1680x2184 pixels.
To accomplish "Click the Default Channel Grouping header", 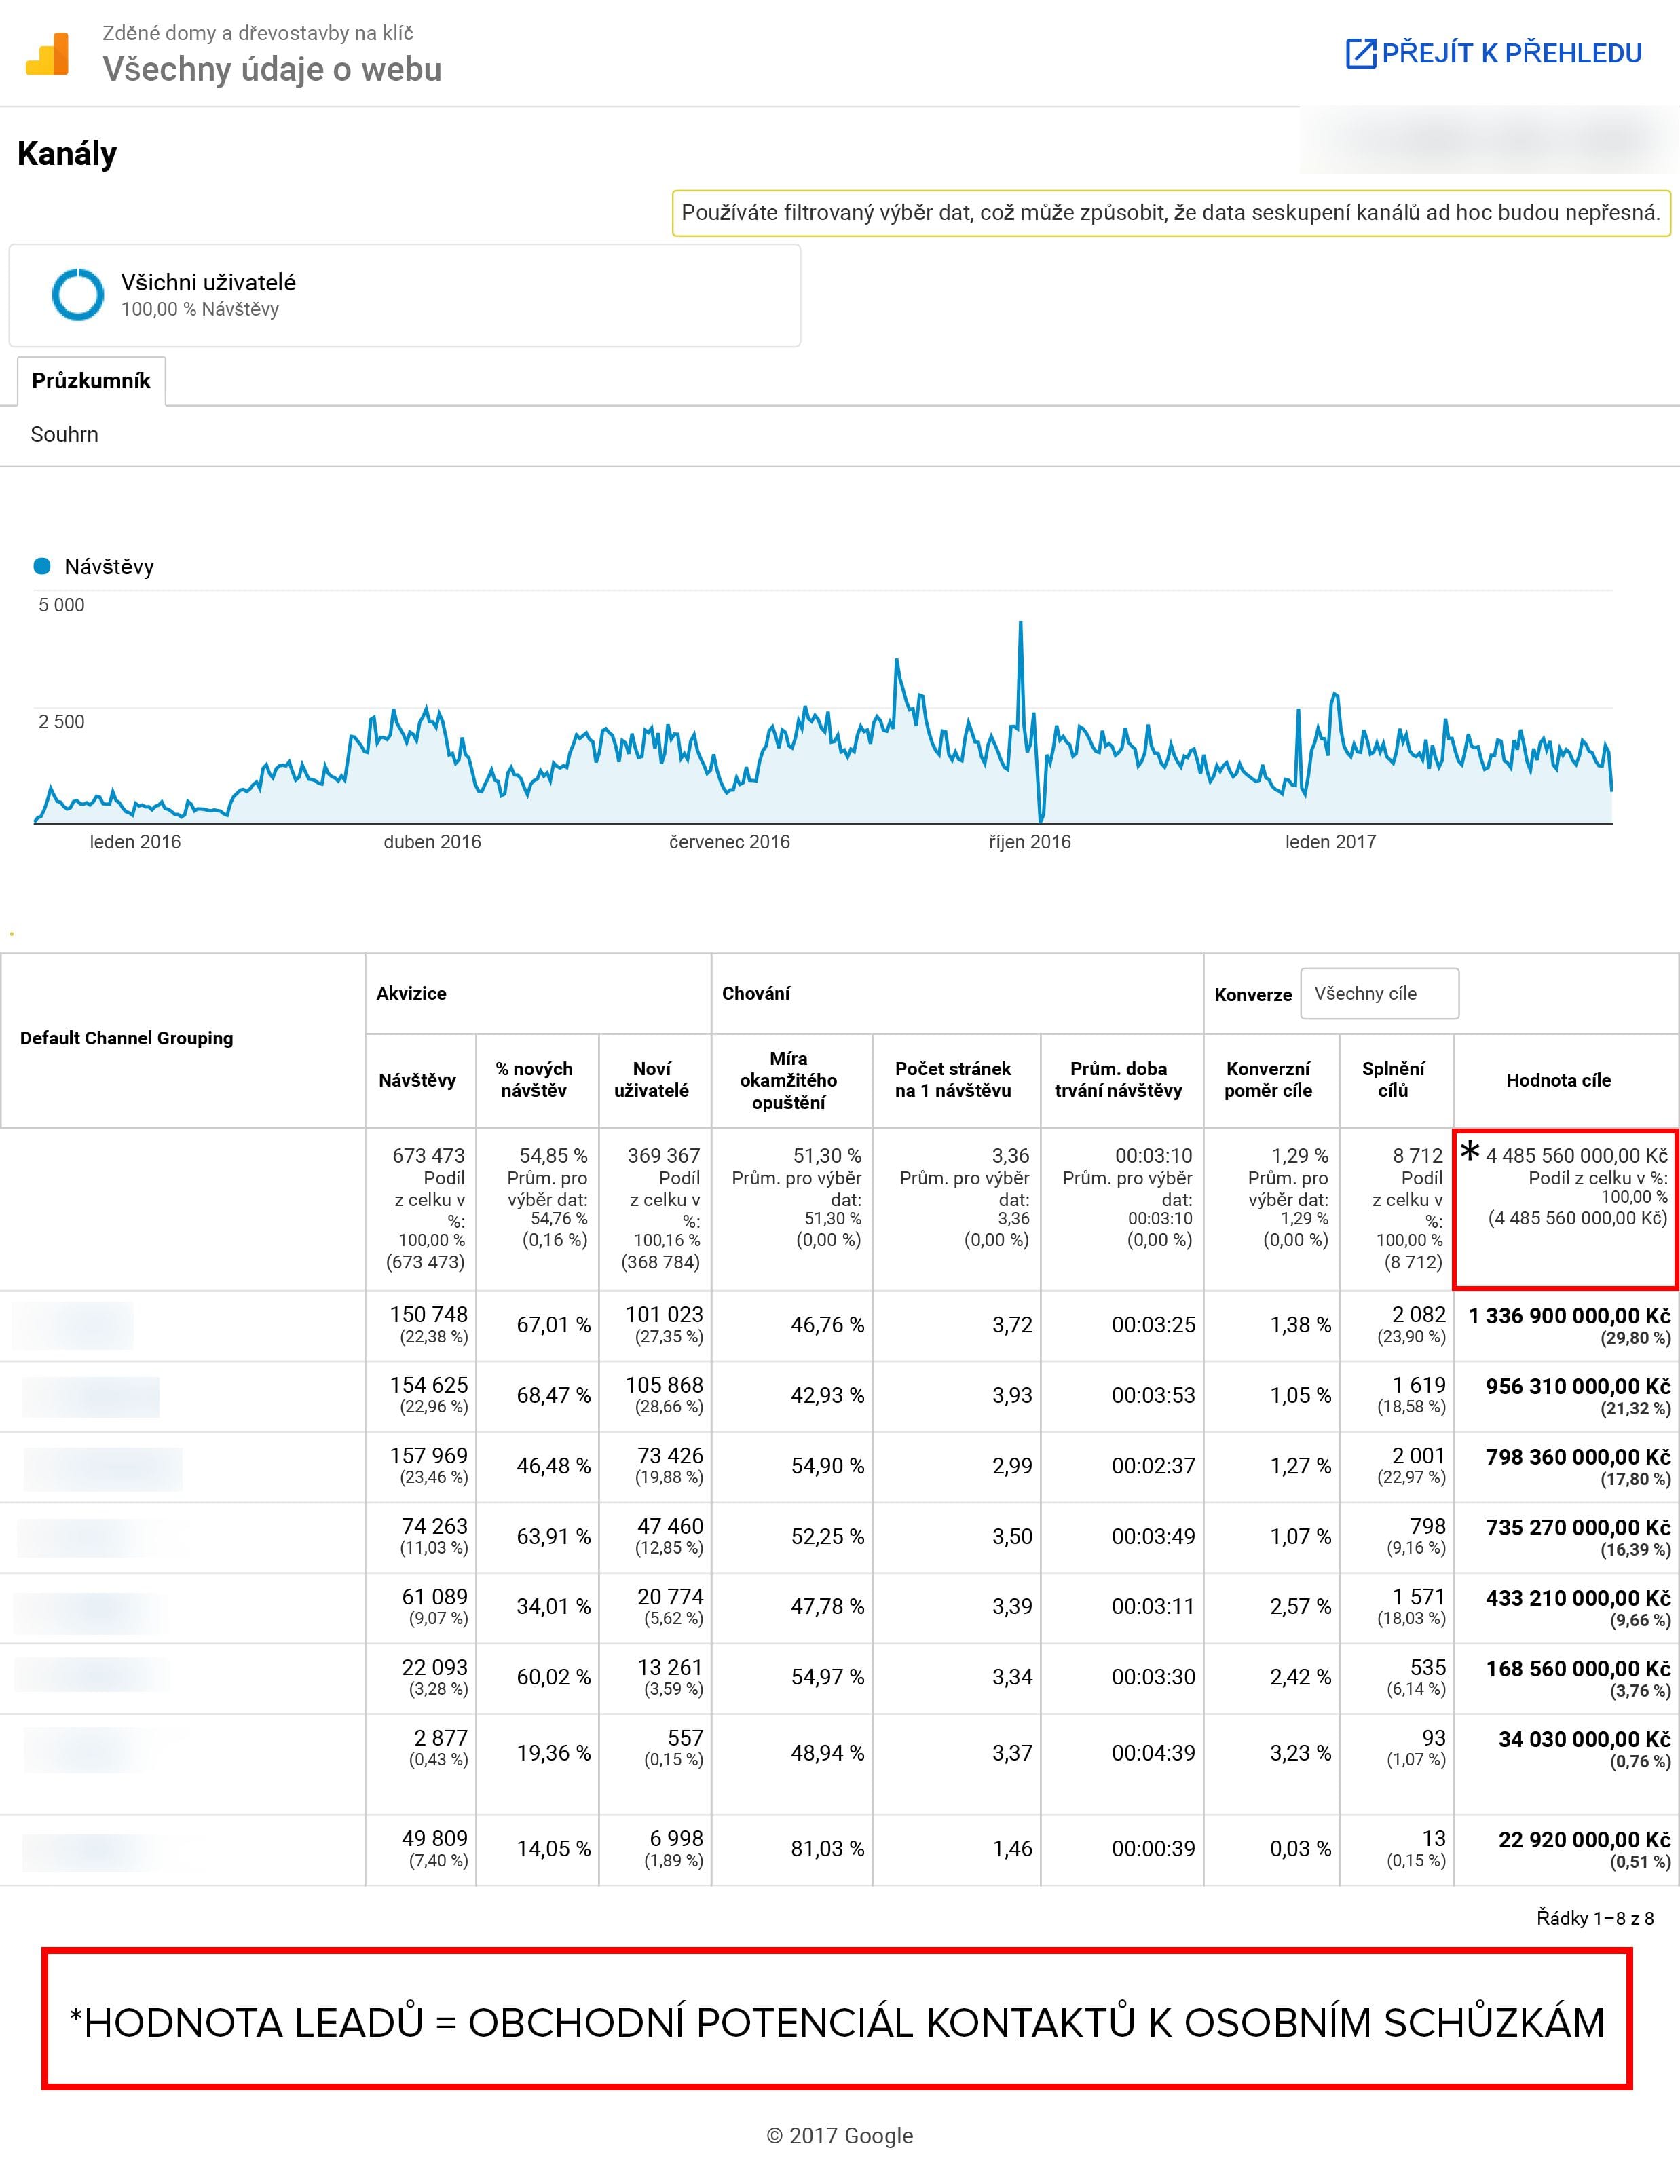I will click(x=126, y=1038).
